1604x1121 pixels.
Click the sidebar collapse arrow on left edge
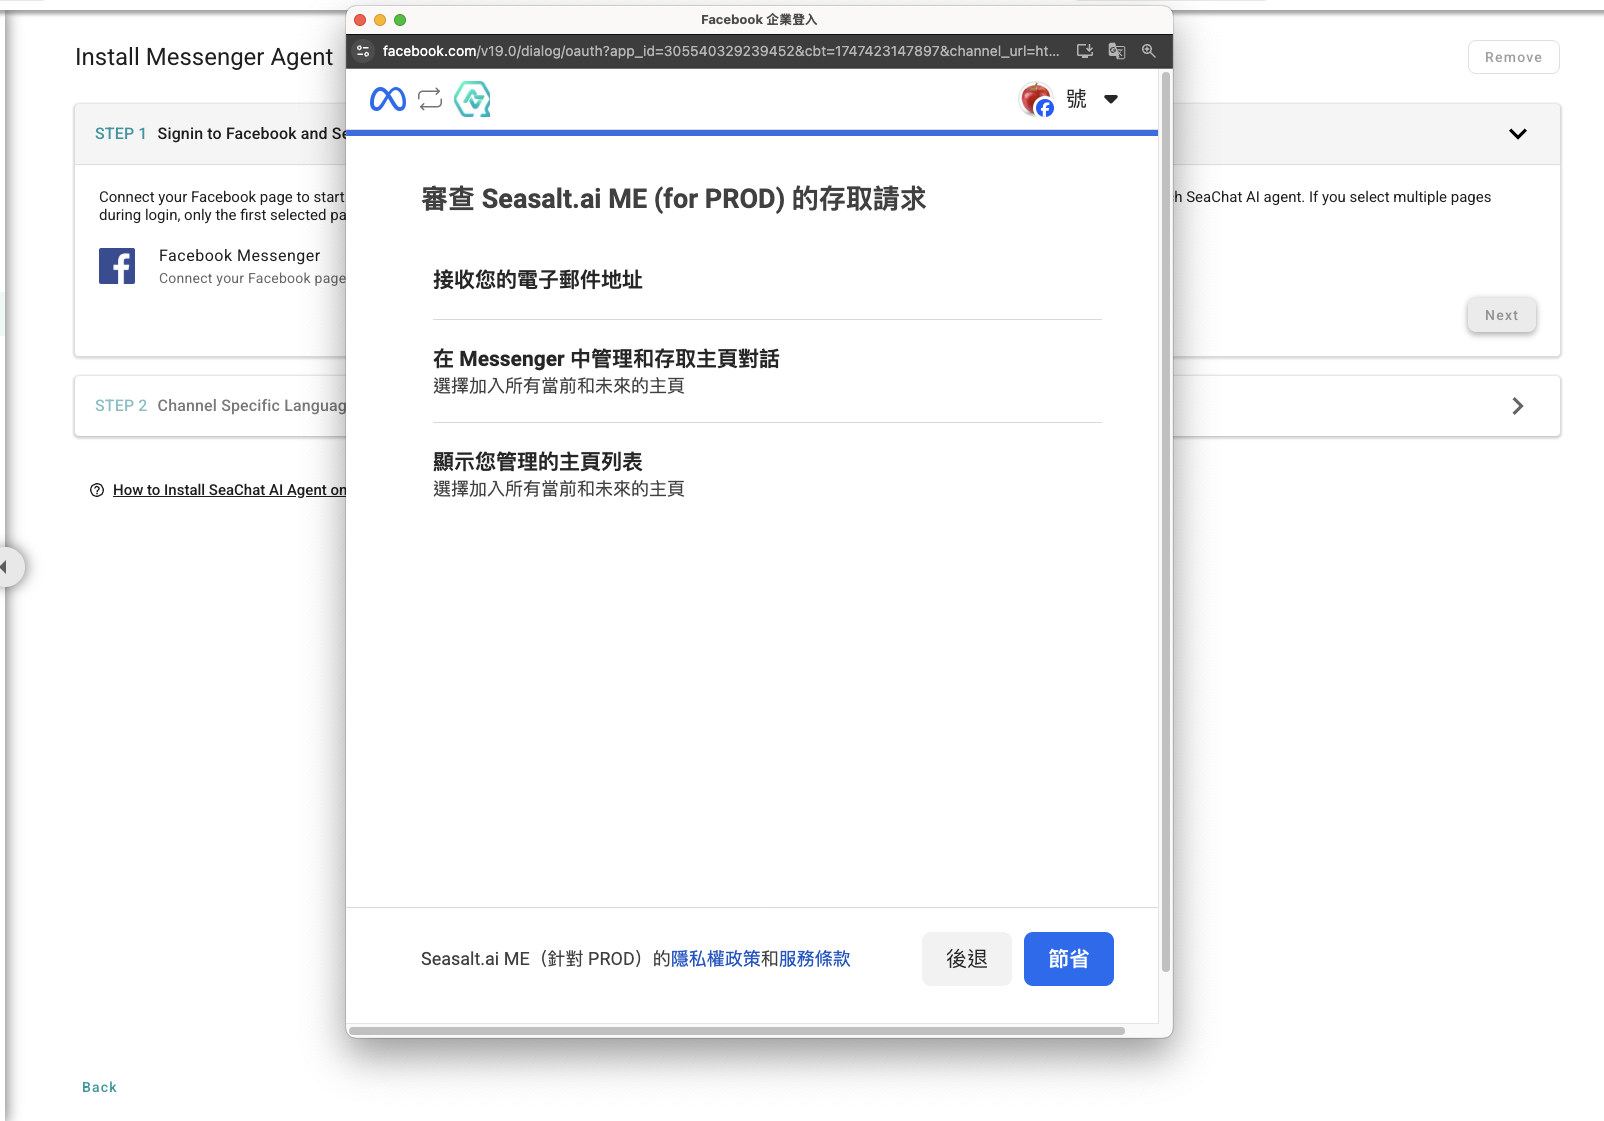coord(6,567)
